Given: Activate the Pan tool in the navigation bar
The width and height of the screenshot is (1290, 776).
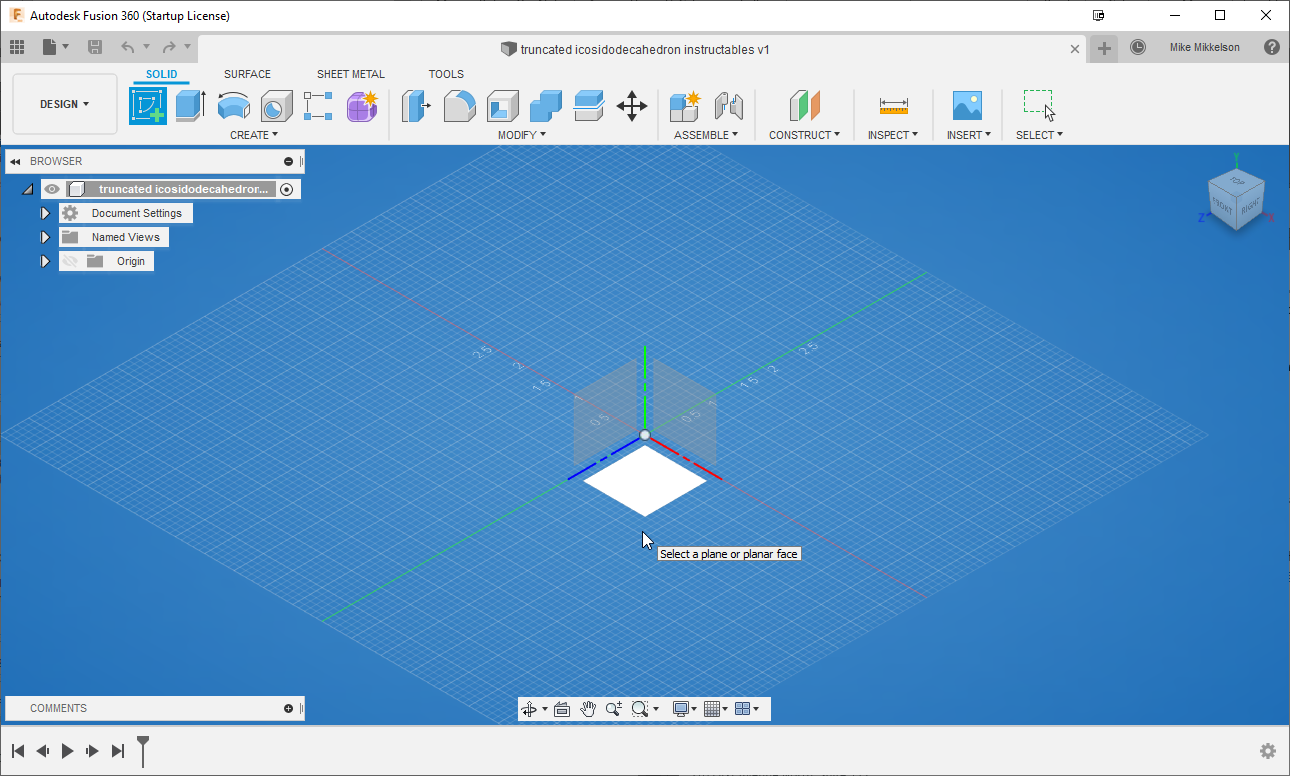Looking at the screenshot, I should (x=588, y=708).
